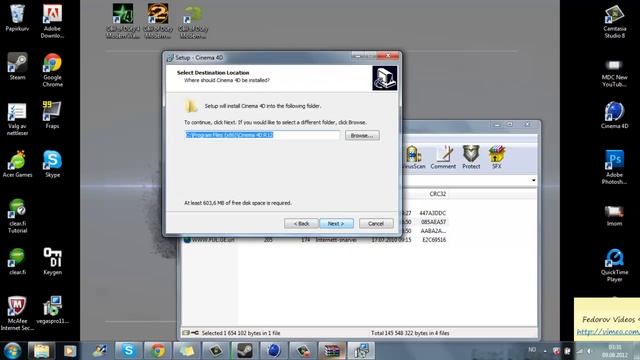Click the destination folder path field

(262, 135)
